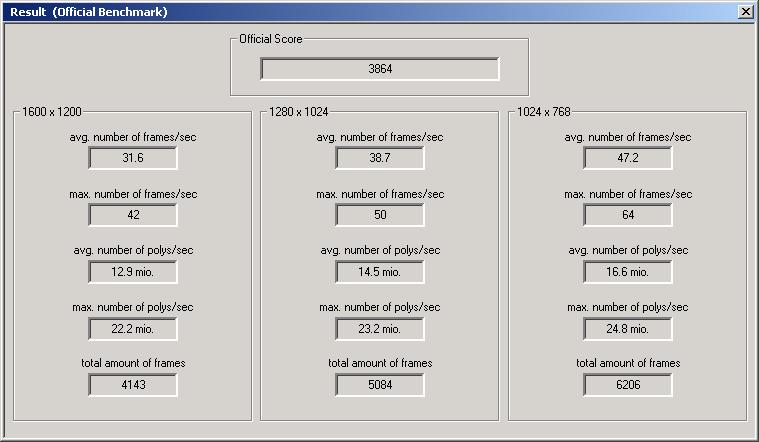Select the 22.2 mio. max polys field

133,329
